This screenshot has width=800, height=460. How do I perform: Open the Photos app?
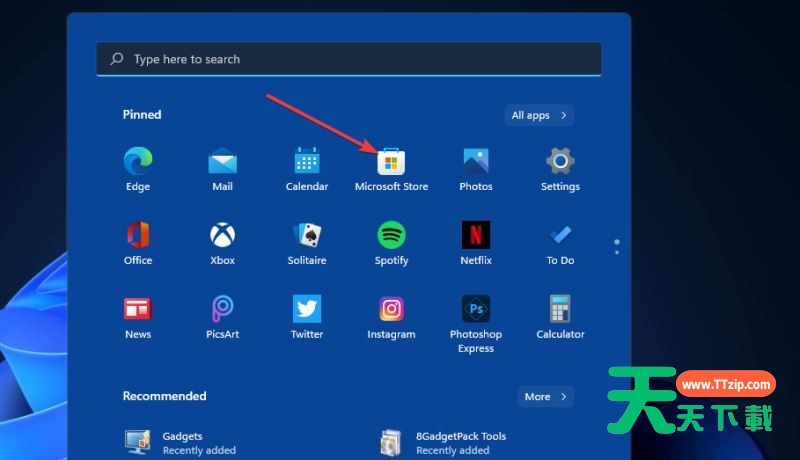(476, 169)
